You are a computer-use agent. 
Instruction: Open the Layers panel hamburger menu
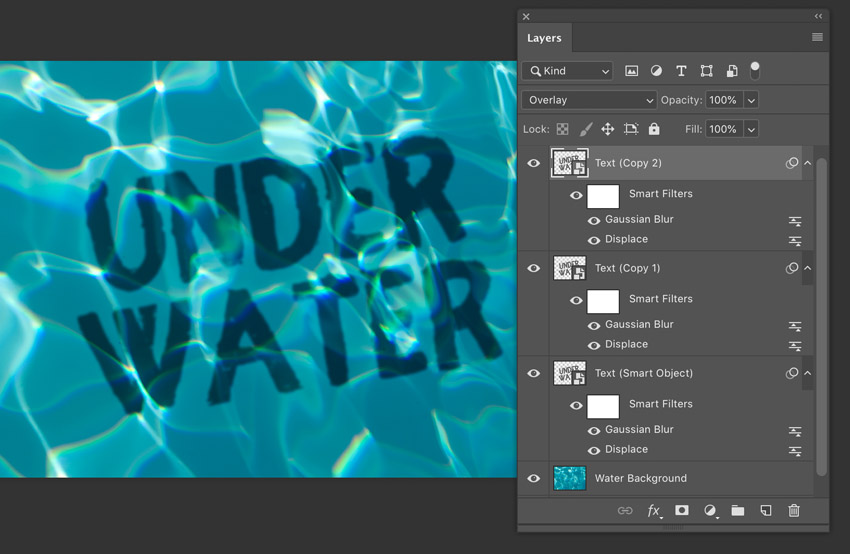click(x=817, y=37)
